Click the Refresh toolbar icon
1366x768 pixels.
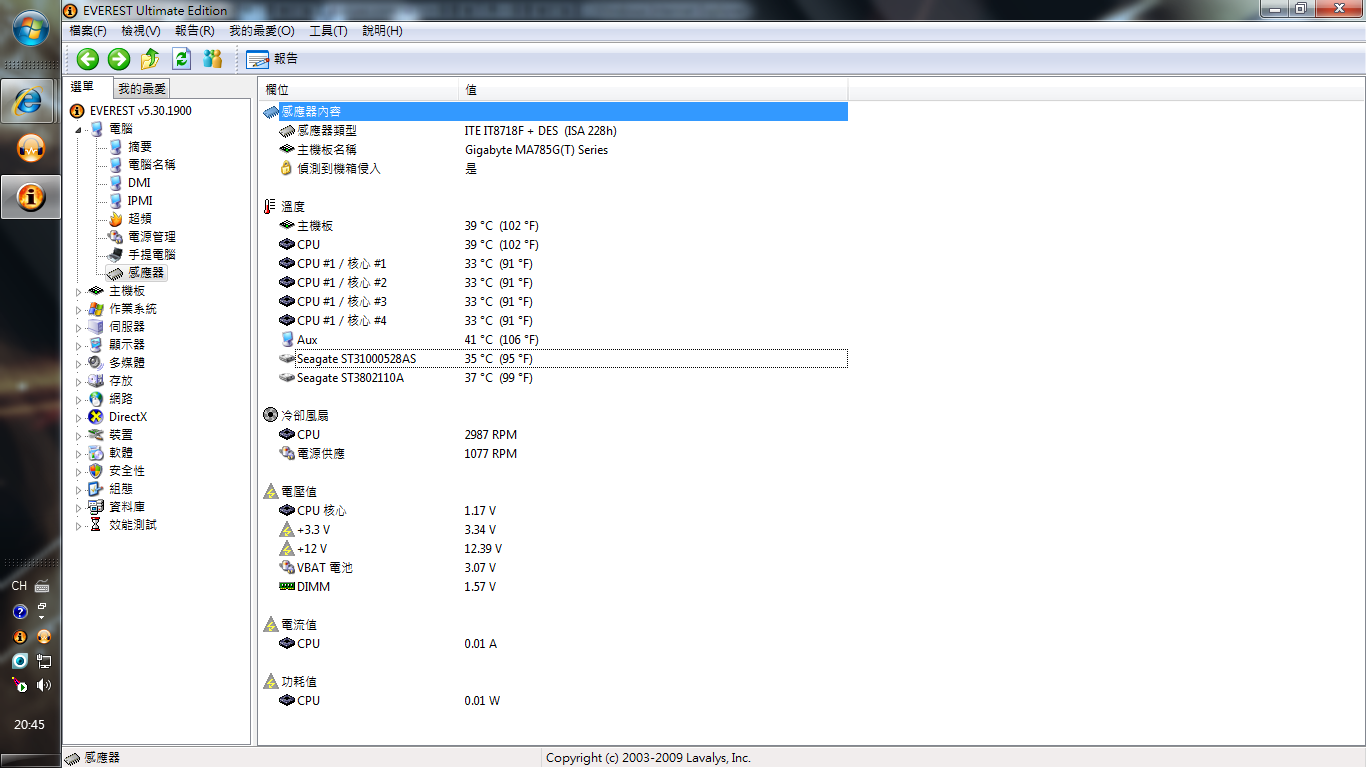pos(182,59)
